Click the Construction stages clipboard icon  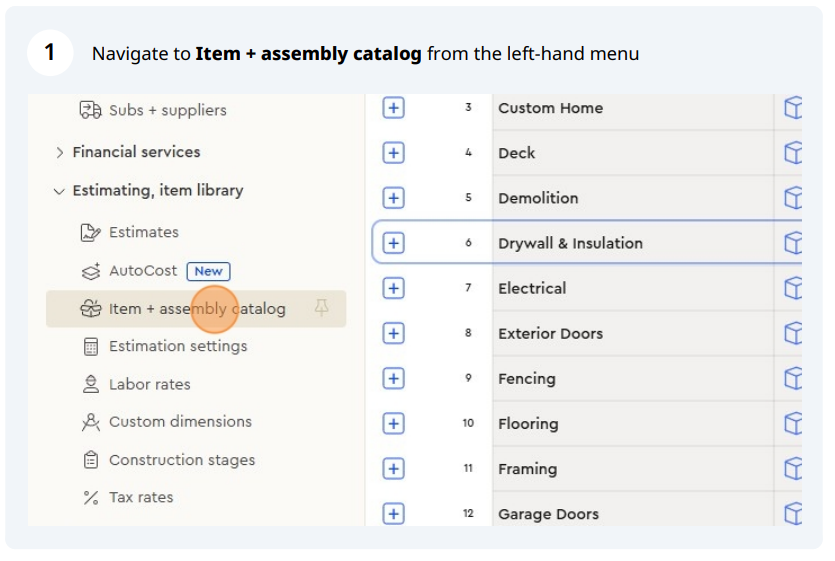[91, 460]
